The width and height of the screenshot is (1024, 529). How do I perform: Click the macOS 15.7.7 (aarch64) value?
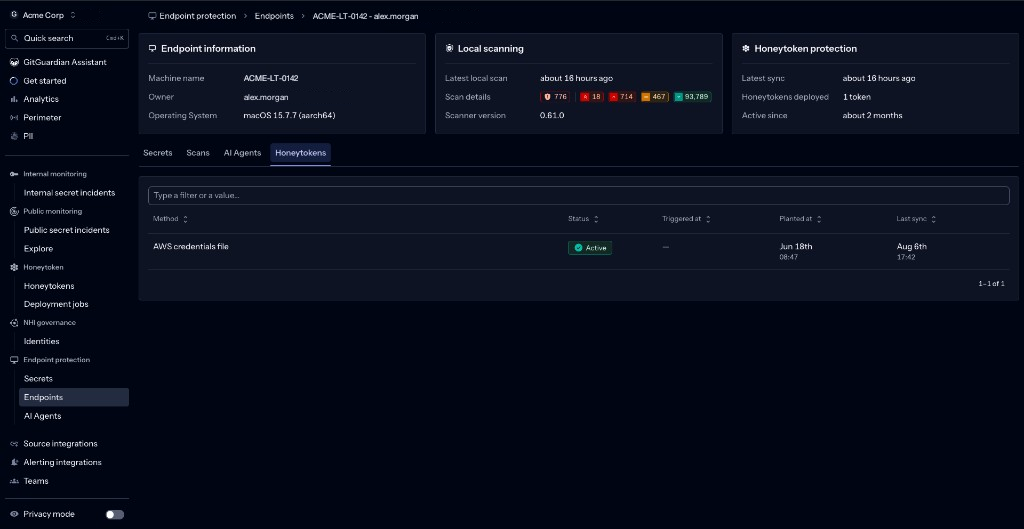[290, 116]
